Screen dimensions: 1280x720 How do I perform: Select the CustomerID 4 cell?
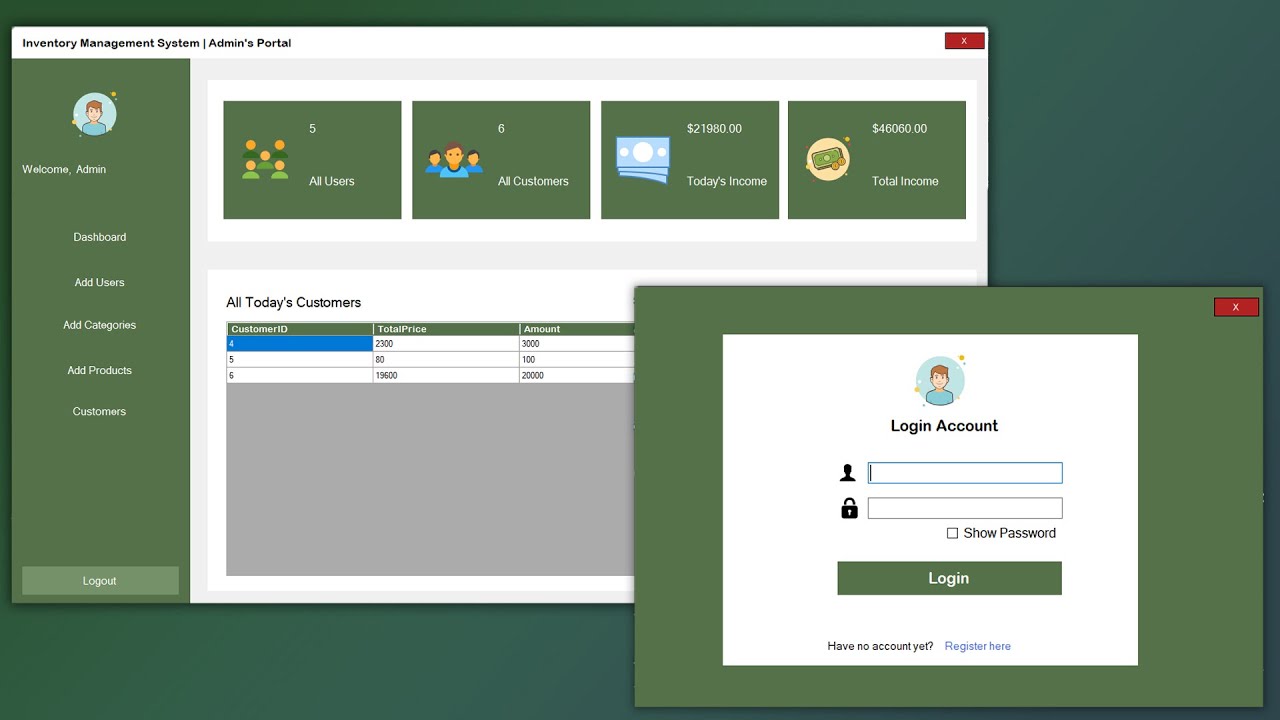[300, 344]
